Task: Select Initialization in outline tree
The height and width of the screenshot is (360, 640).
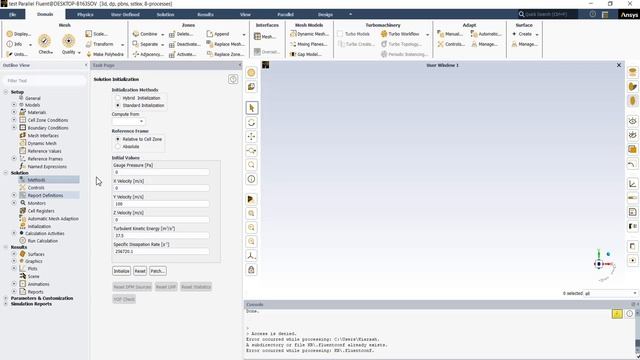Action: 39,226
